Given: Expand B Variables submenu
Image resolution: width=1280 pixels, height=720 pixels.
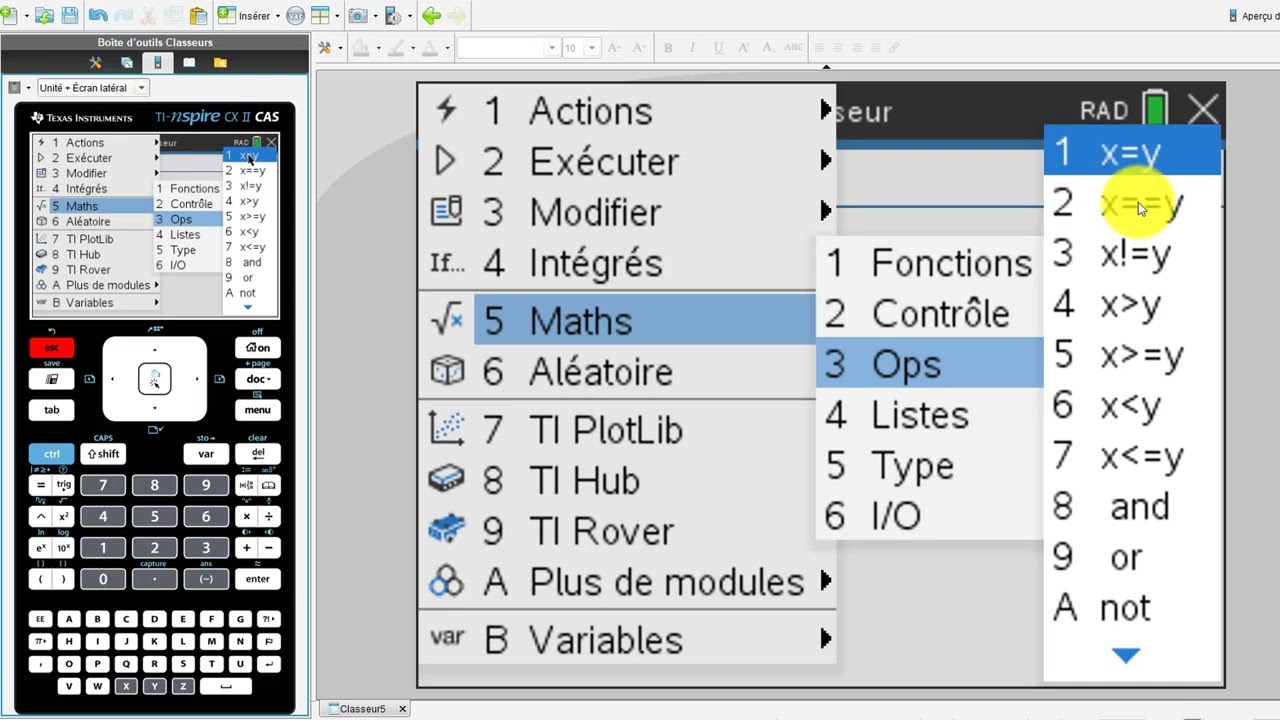Looking at the screenshot, I should tap(626, 640).
